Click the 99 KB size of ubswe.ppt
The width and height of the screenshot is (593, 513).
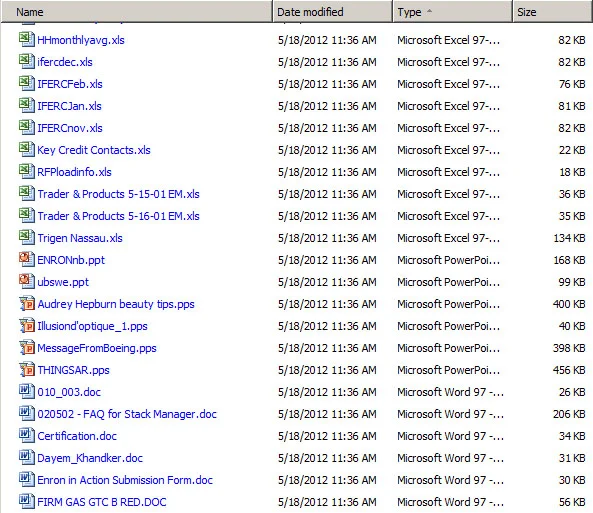click(572, 282)
